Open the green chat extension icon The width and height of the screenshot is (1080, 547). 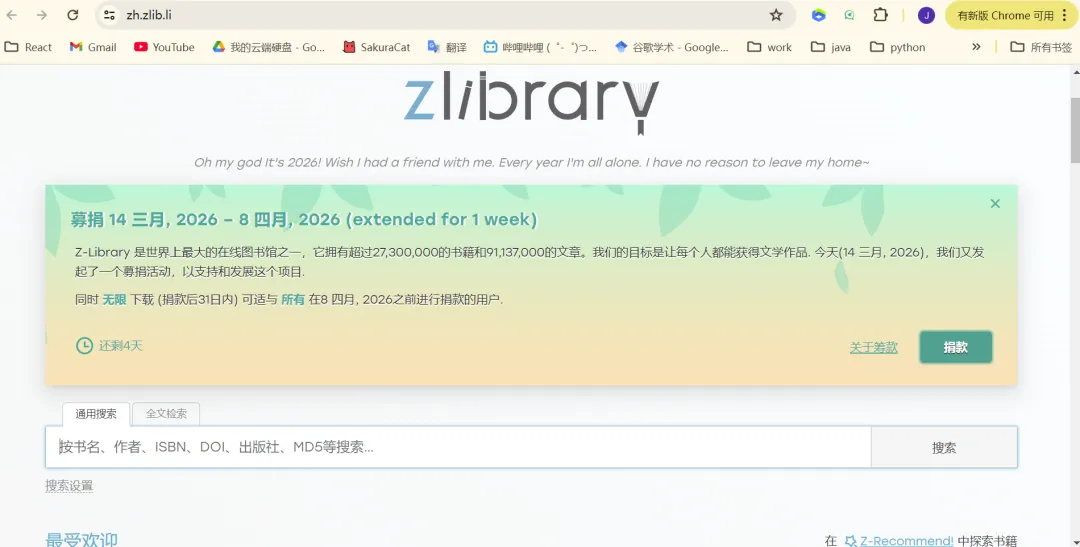849,15
